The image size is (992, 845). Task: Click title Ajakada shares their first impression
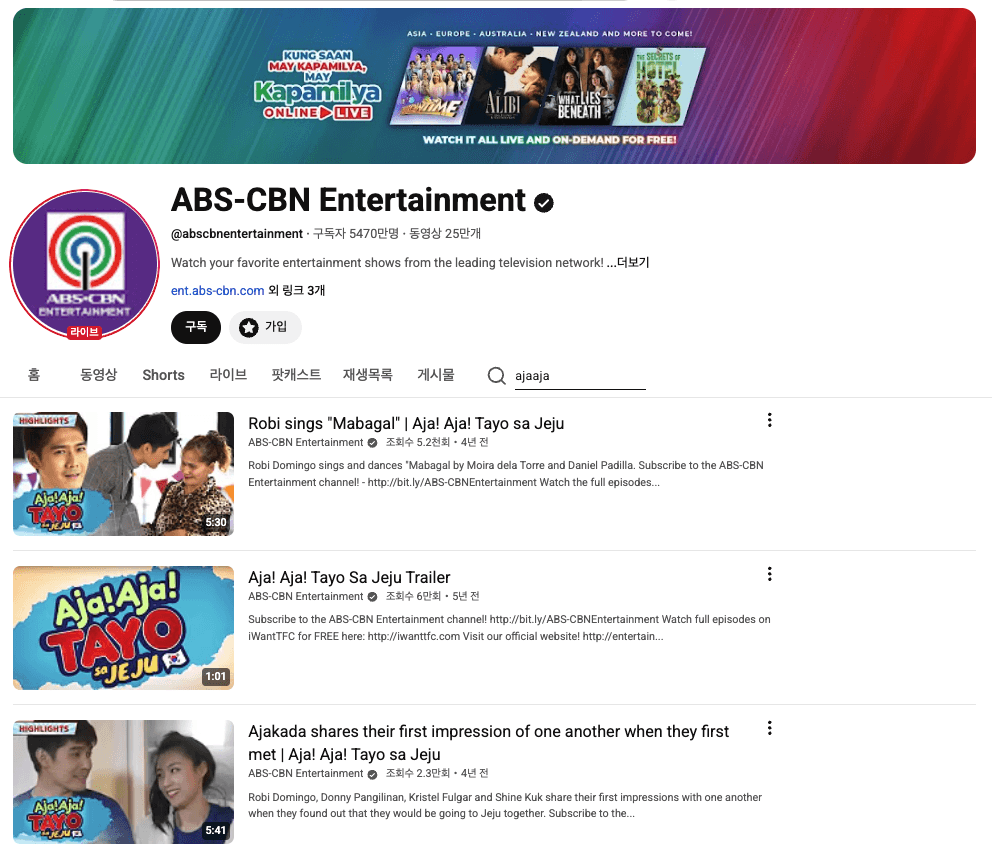coord(488,743)
